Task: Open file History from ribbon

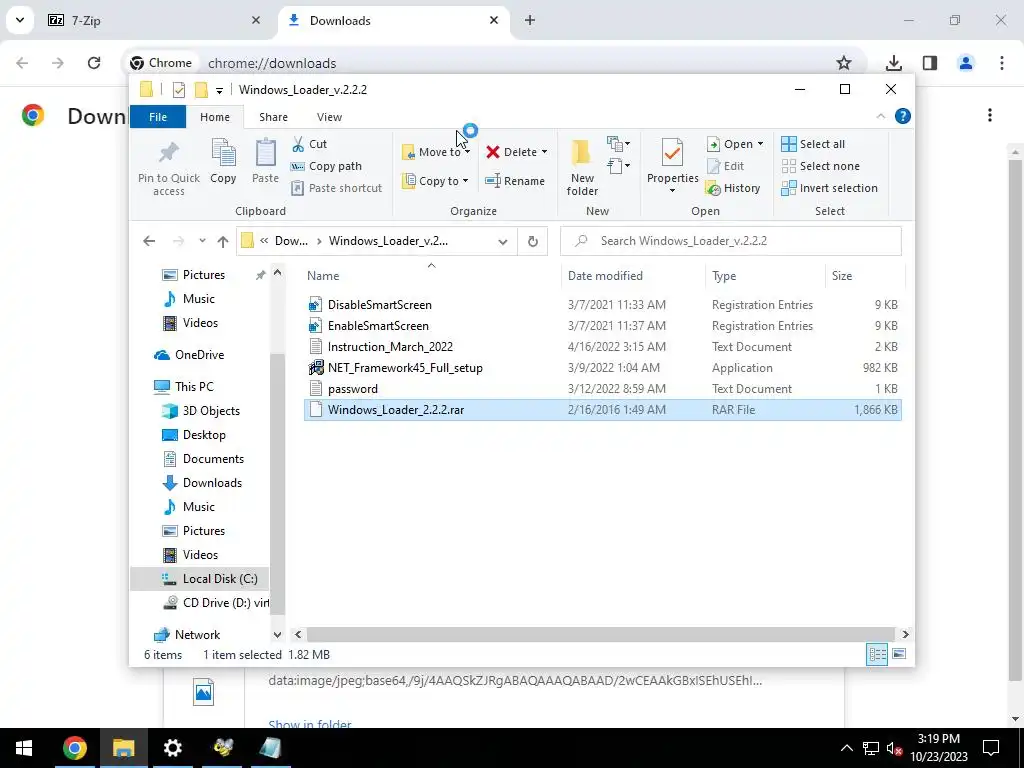Action: coord(733,188)
